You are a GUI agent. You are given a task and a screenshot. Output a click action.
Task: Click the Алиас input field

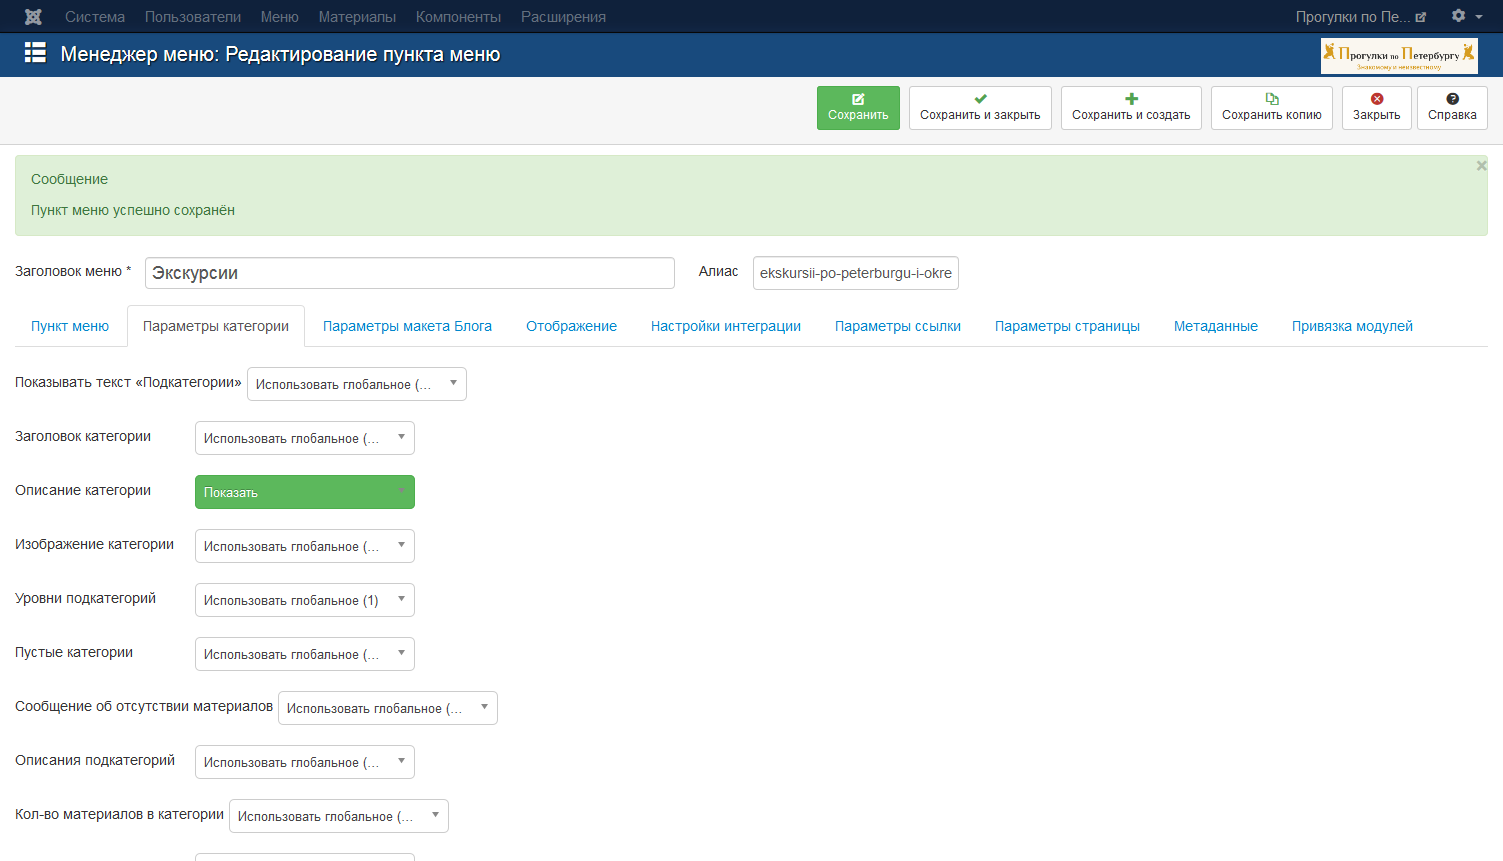coord(856,273)
